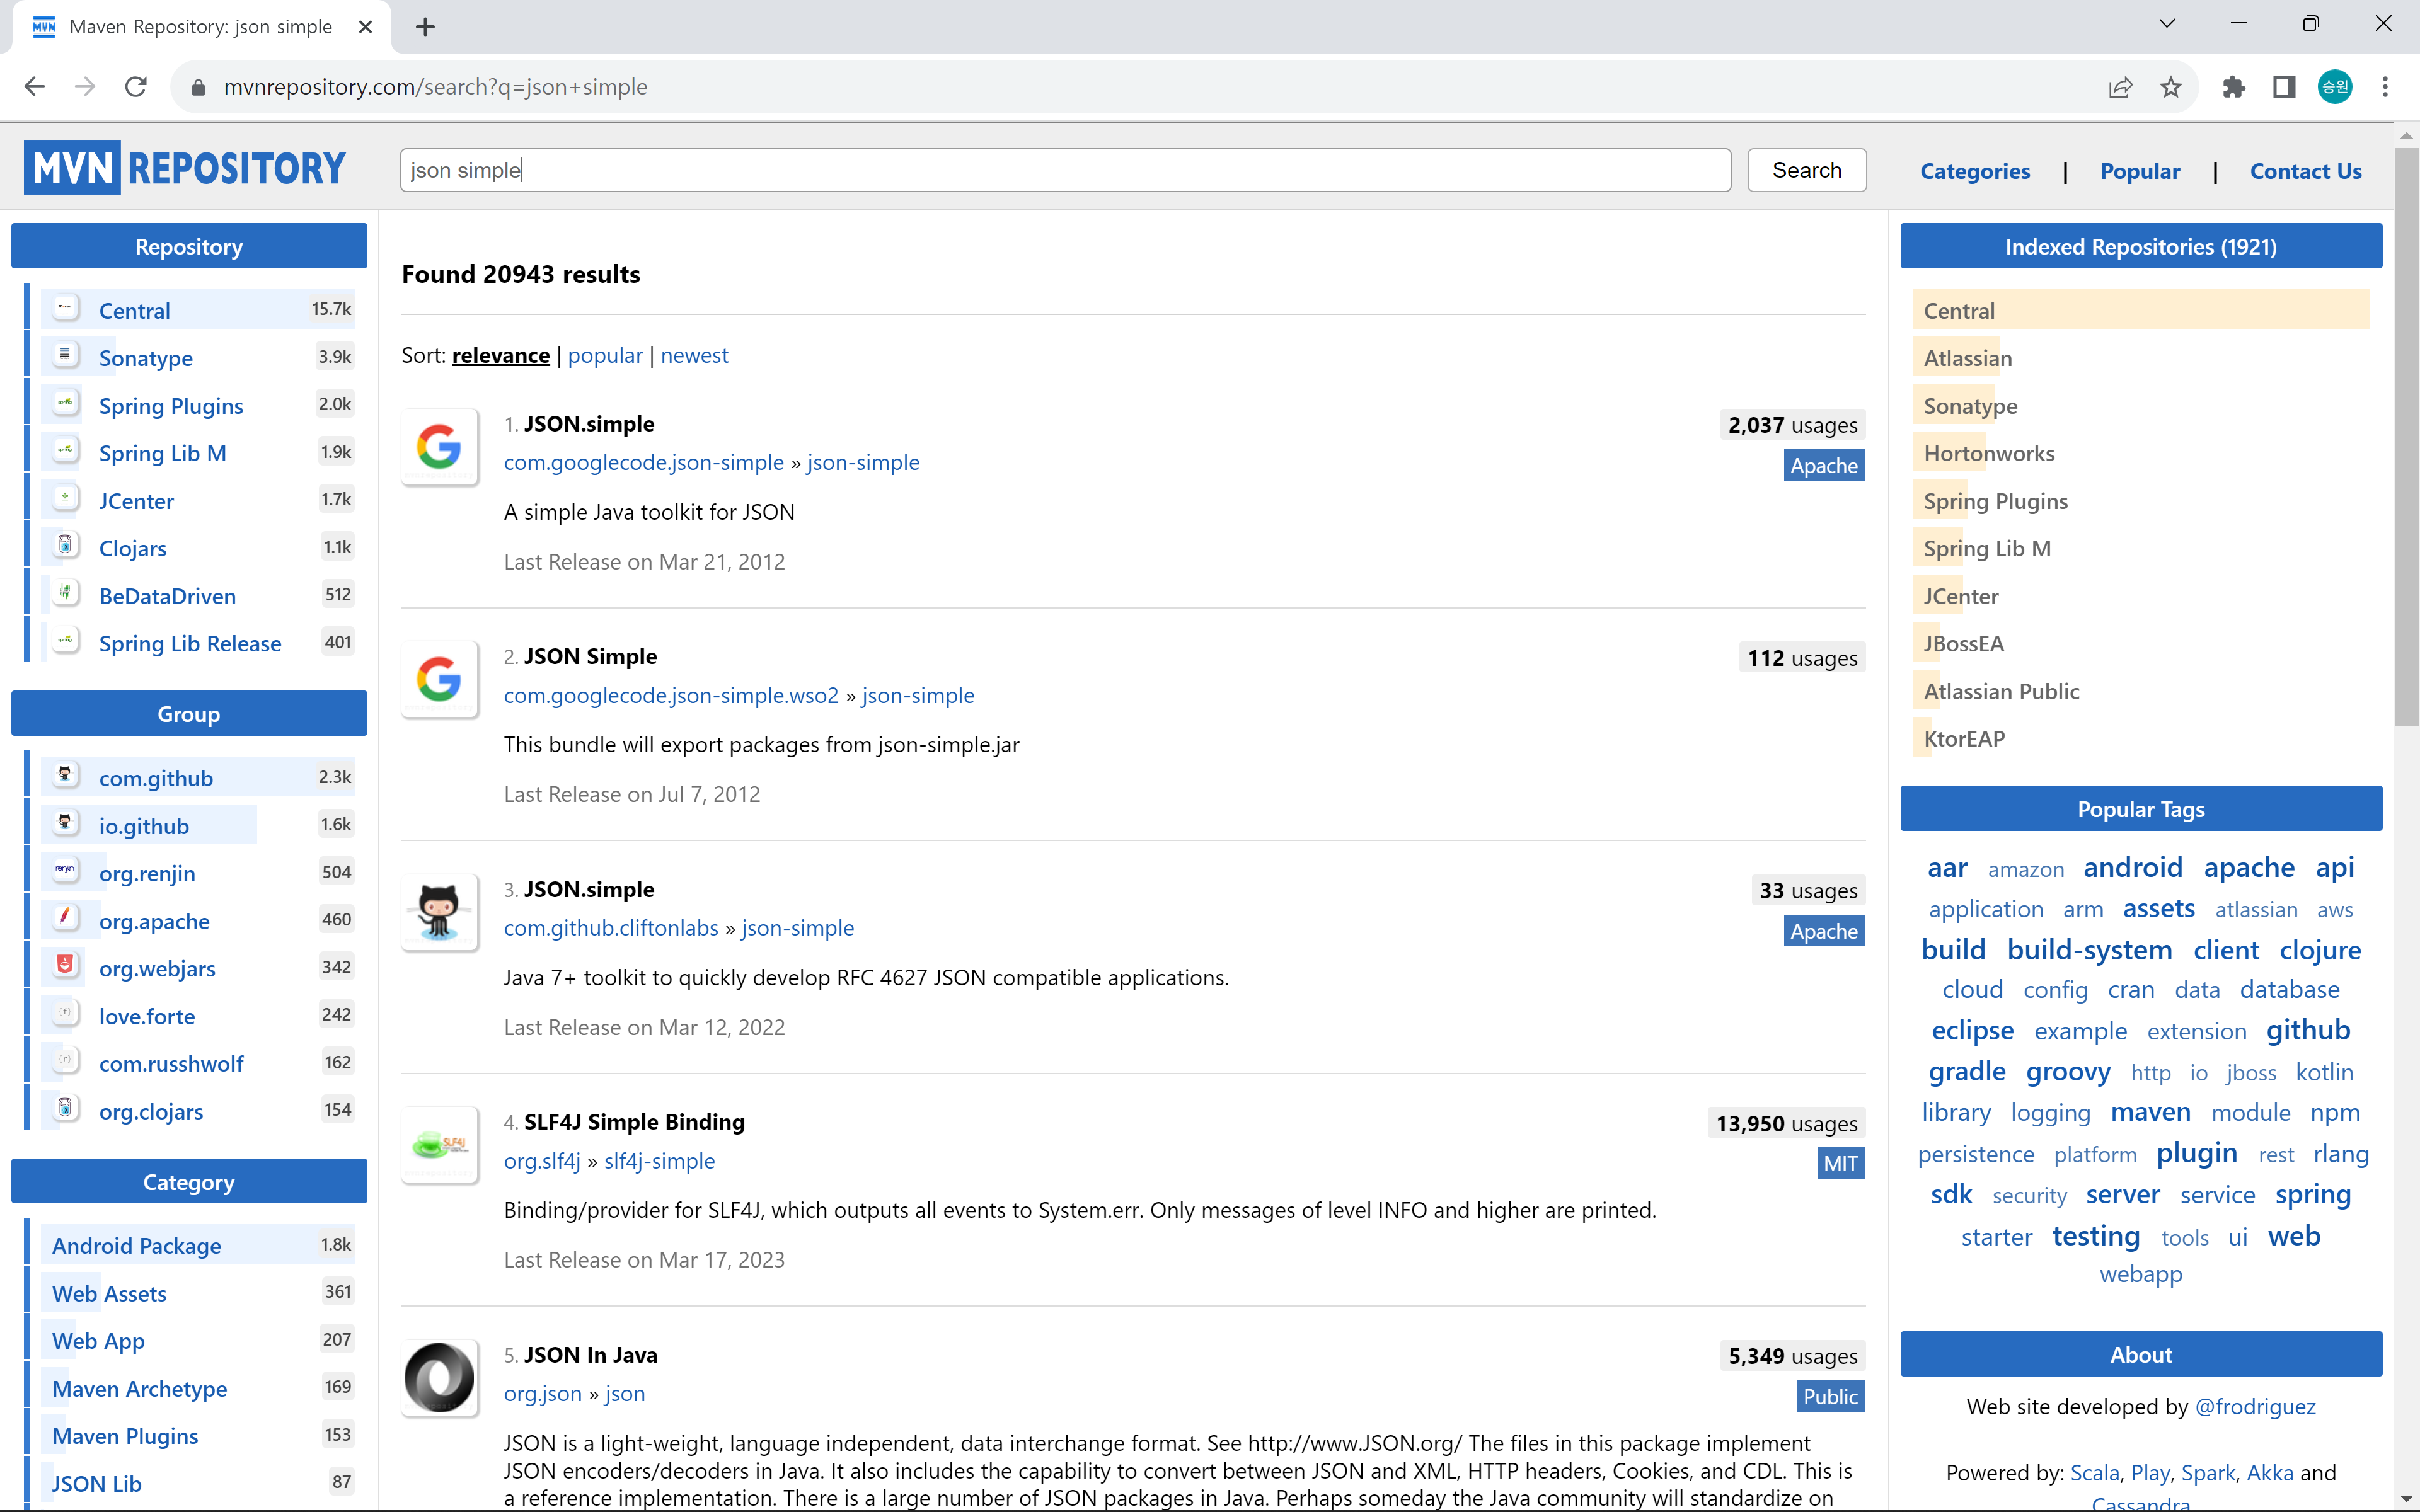Open the browser extensions puzzle icon
This screenshot has height=1512, width=2420.
point(2233,87)
